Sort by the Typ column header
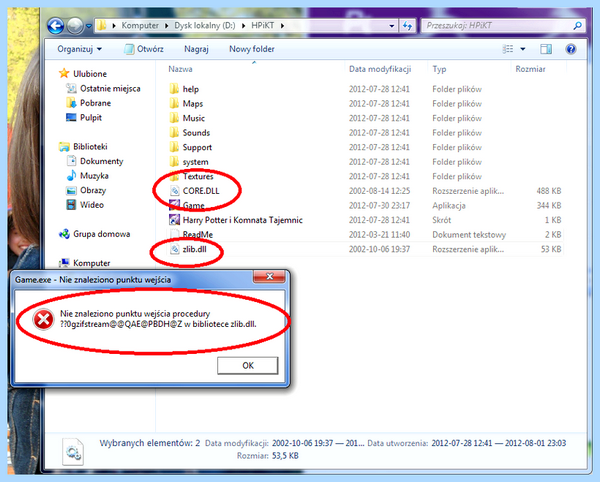This screenshot has height=482, width=600. tap(439, 69)
